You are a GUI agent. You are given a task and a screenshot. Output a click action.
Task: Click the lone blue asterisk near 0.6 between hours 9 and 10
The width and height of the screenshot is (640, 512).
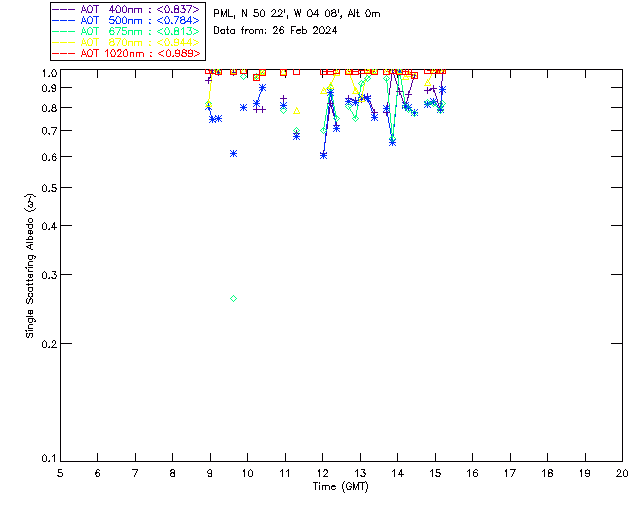pyautogui.click(x=233, y=154)
